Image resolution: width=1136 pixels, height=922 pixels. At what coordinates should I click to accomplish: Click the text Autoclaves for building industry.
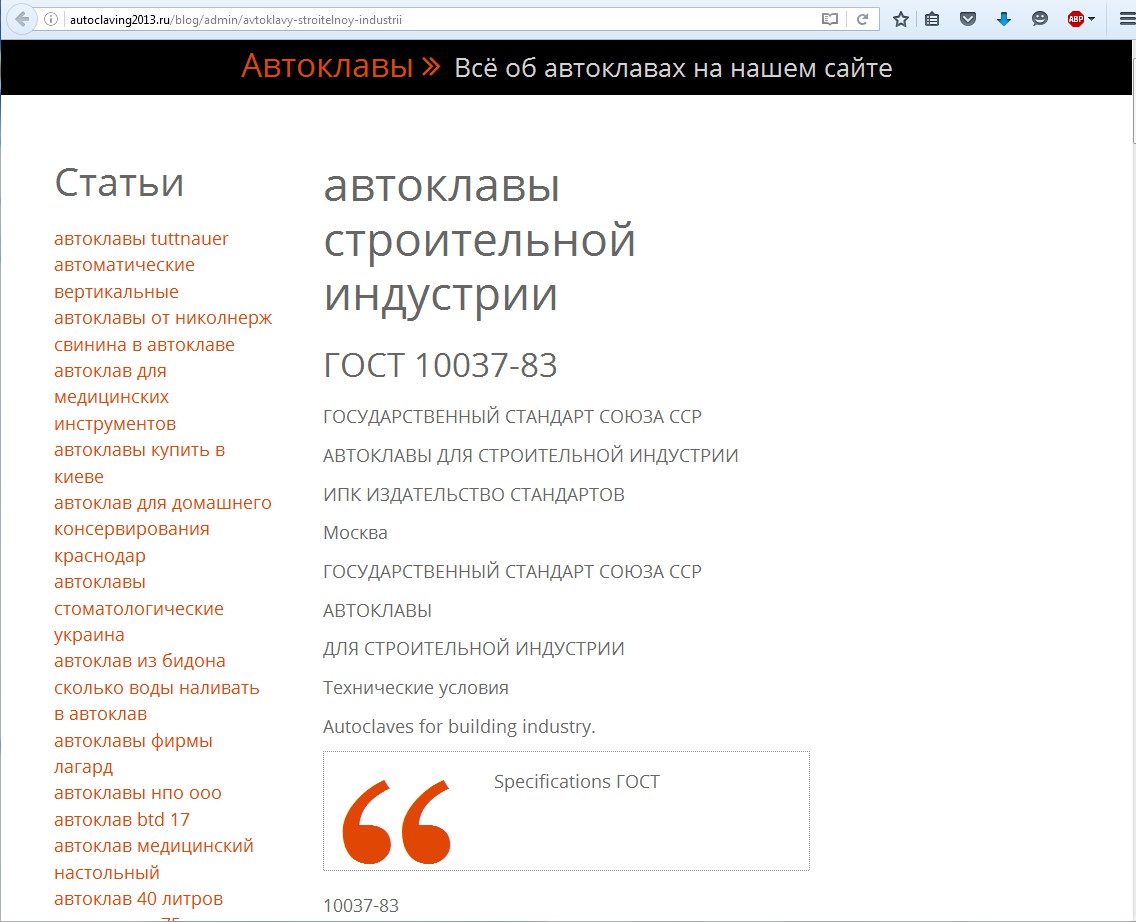(x=459, y=726)
